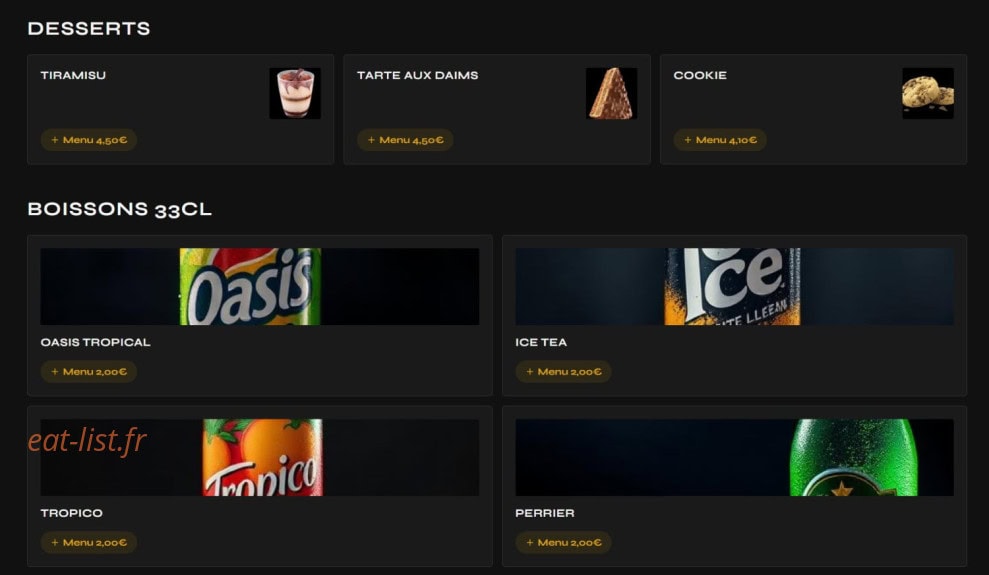Viewport: 989px width, 575px height.
Task: Select the Tropico item title
Action: [x=71, y=513]
